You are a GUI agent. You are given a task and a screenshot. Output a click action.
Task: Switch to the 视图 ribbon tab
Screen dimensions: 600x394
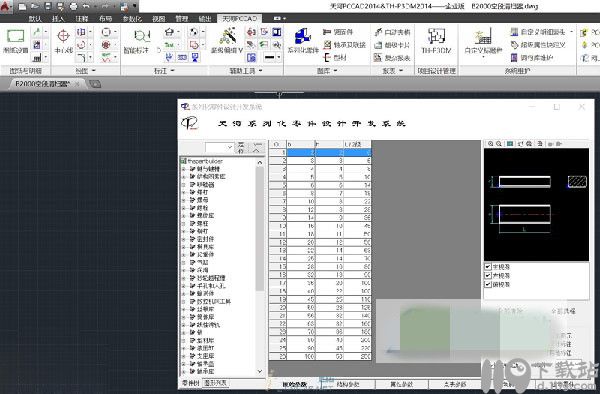pos(158,18)
